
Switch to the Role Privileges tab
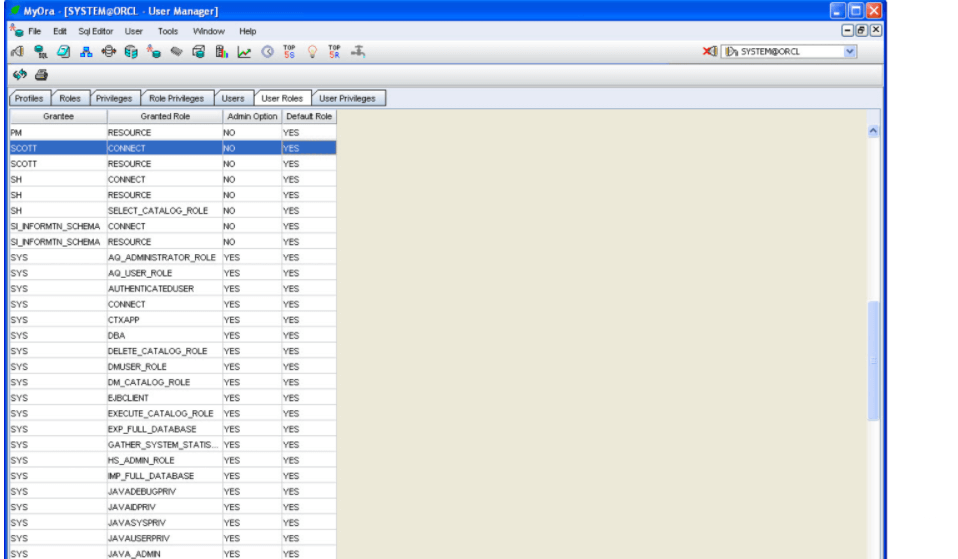(x=177, y=98)
